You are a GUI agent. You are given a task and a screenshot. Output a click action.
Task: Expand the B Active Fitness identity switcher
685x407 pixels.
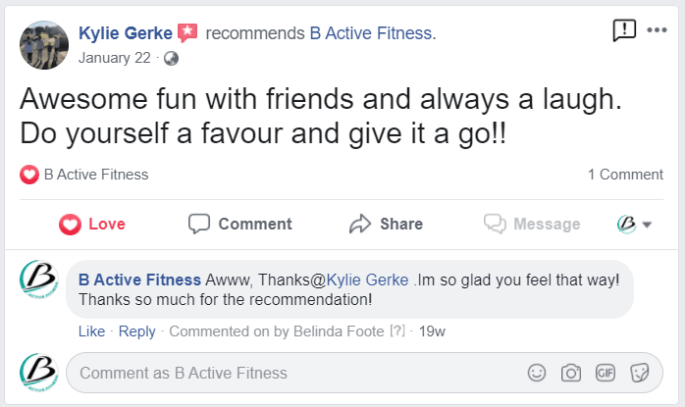(x=634, y=224)
